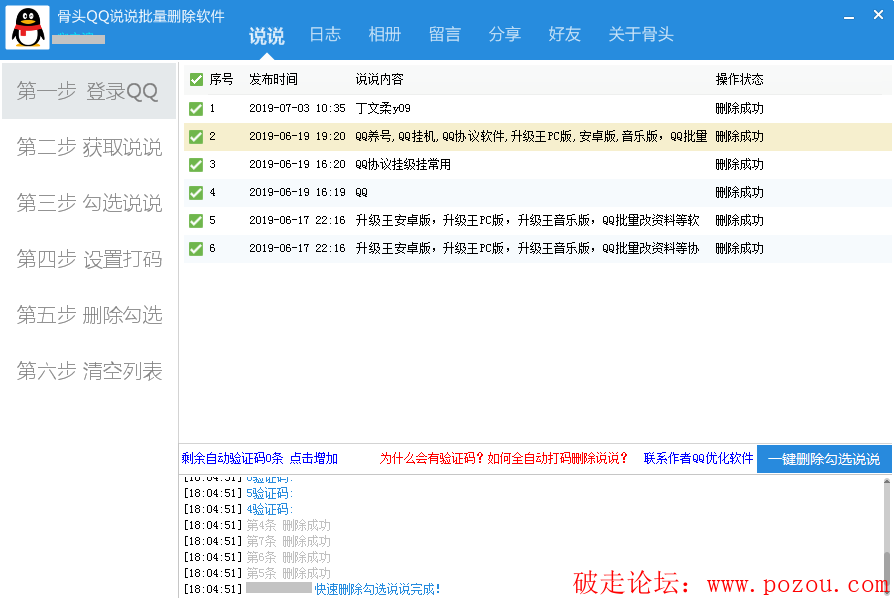894x600 pixels.
Task: Click the QQ penguin avatar icon
Action: pos(28,27)
